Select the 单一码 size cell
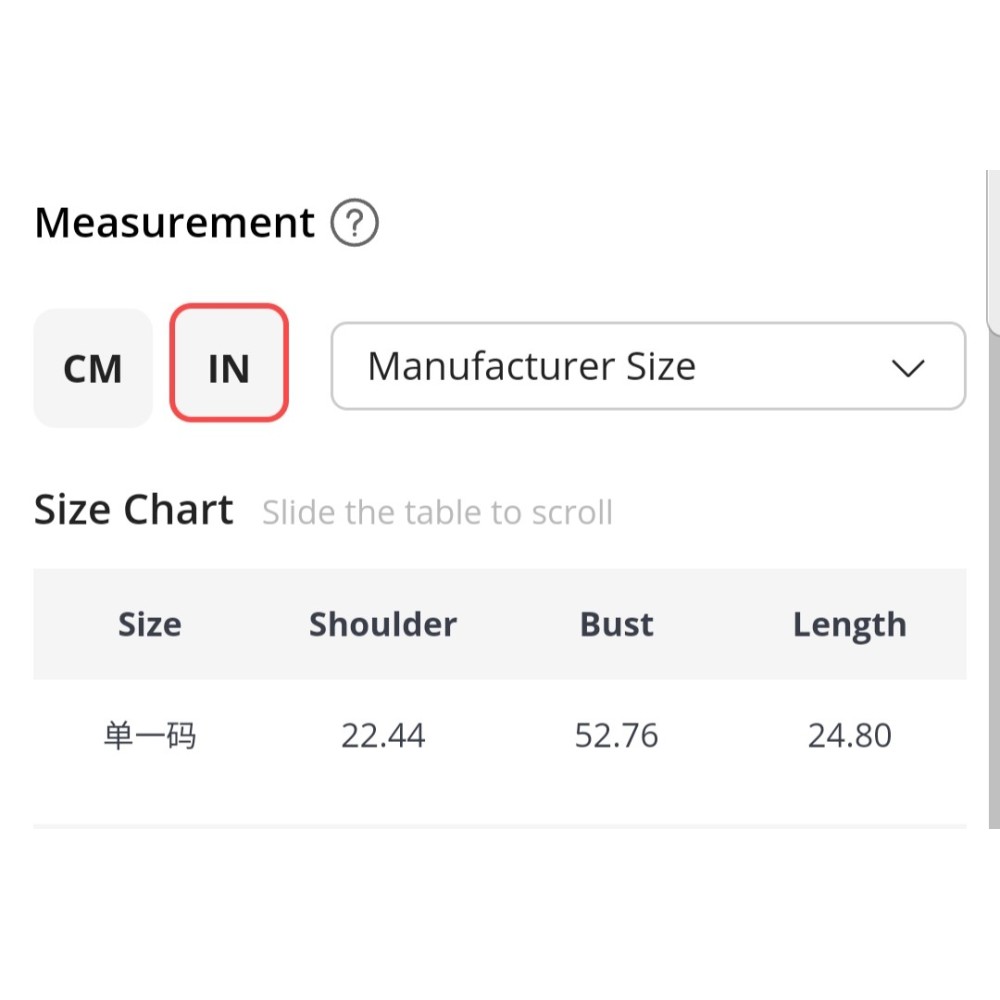This screenshot has width=1000, height=1000. 150,736
